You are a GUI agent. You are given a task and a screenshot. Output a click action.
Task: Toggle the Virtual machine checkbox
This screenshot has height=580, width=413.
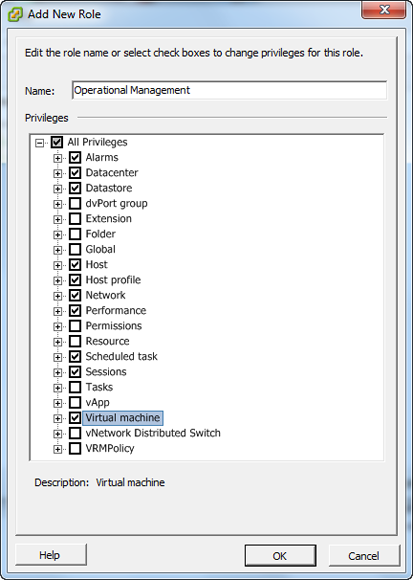75,418
